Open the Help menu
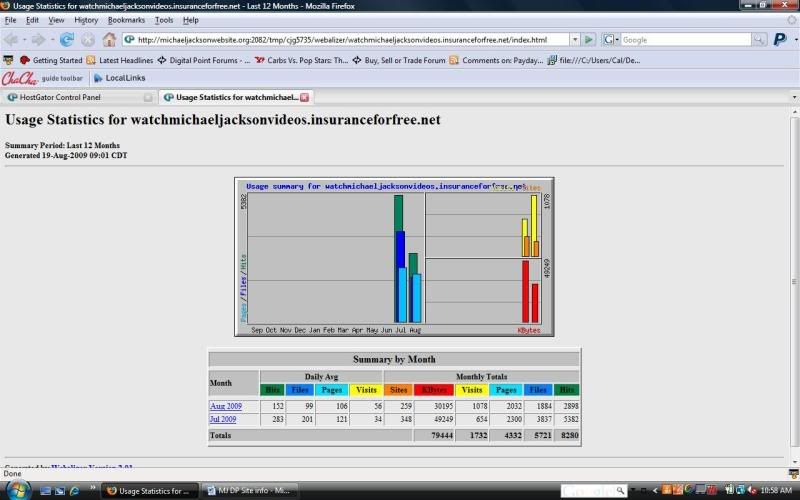Screen dimensions: 800x500 point(190,20)
